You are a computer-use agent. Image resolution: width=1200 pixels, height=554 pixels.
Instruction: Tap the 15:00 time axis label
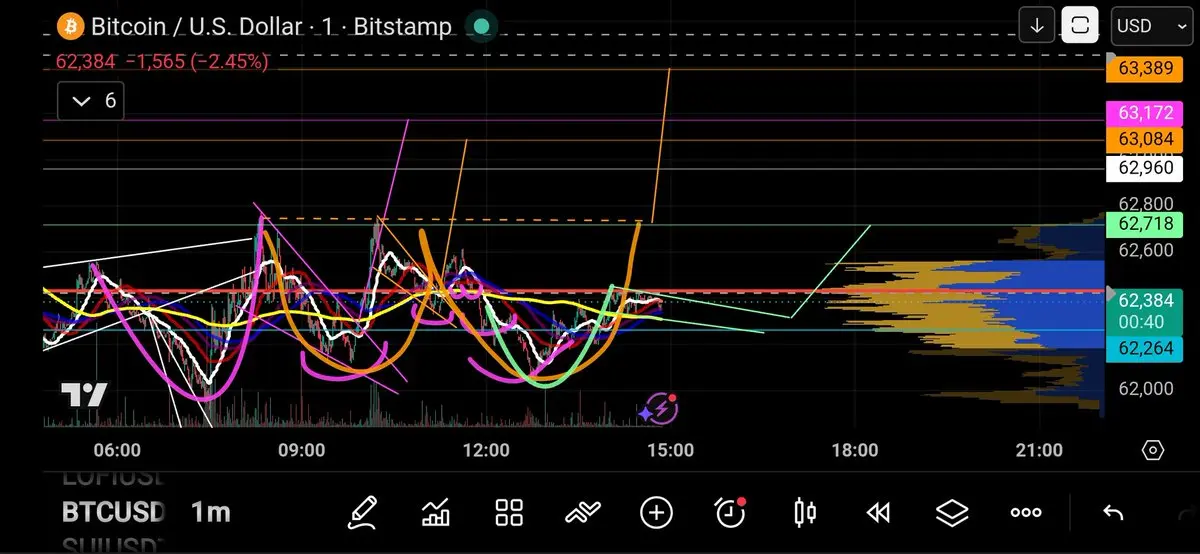pyautogui.click(x=670, y=451)
